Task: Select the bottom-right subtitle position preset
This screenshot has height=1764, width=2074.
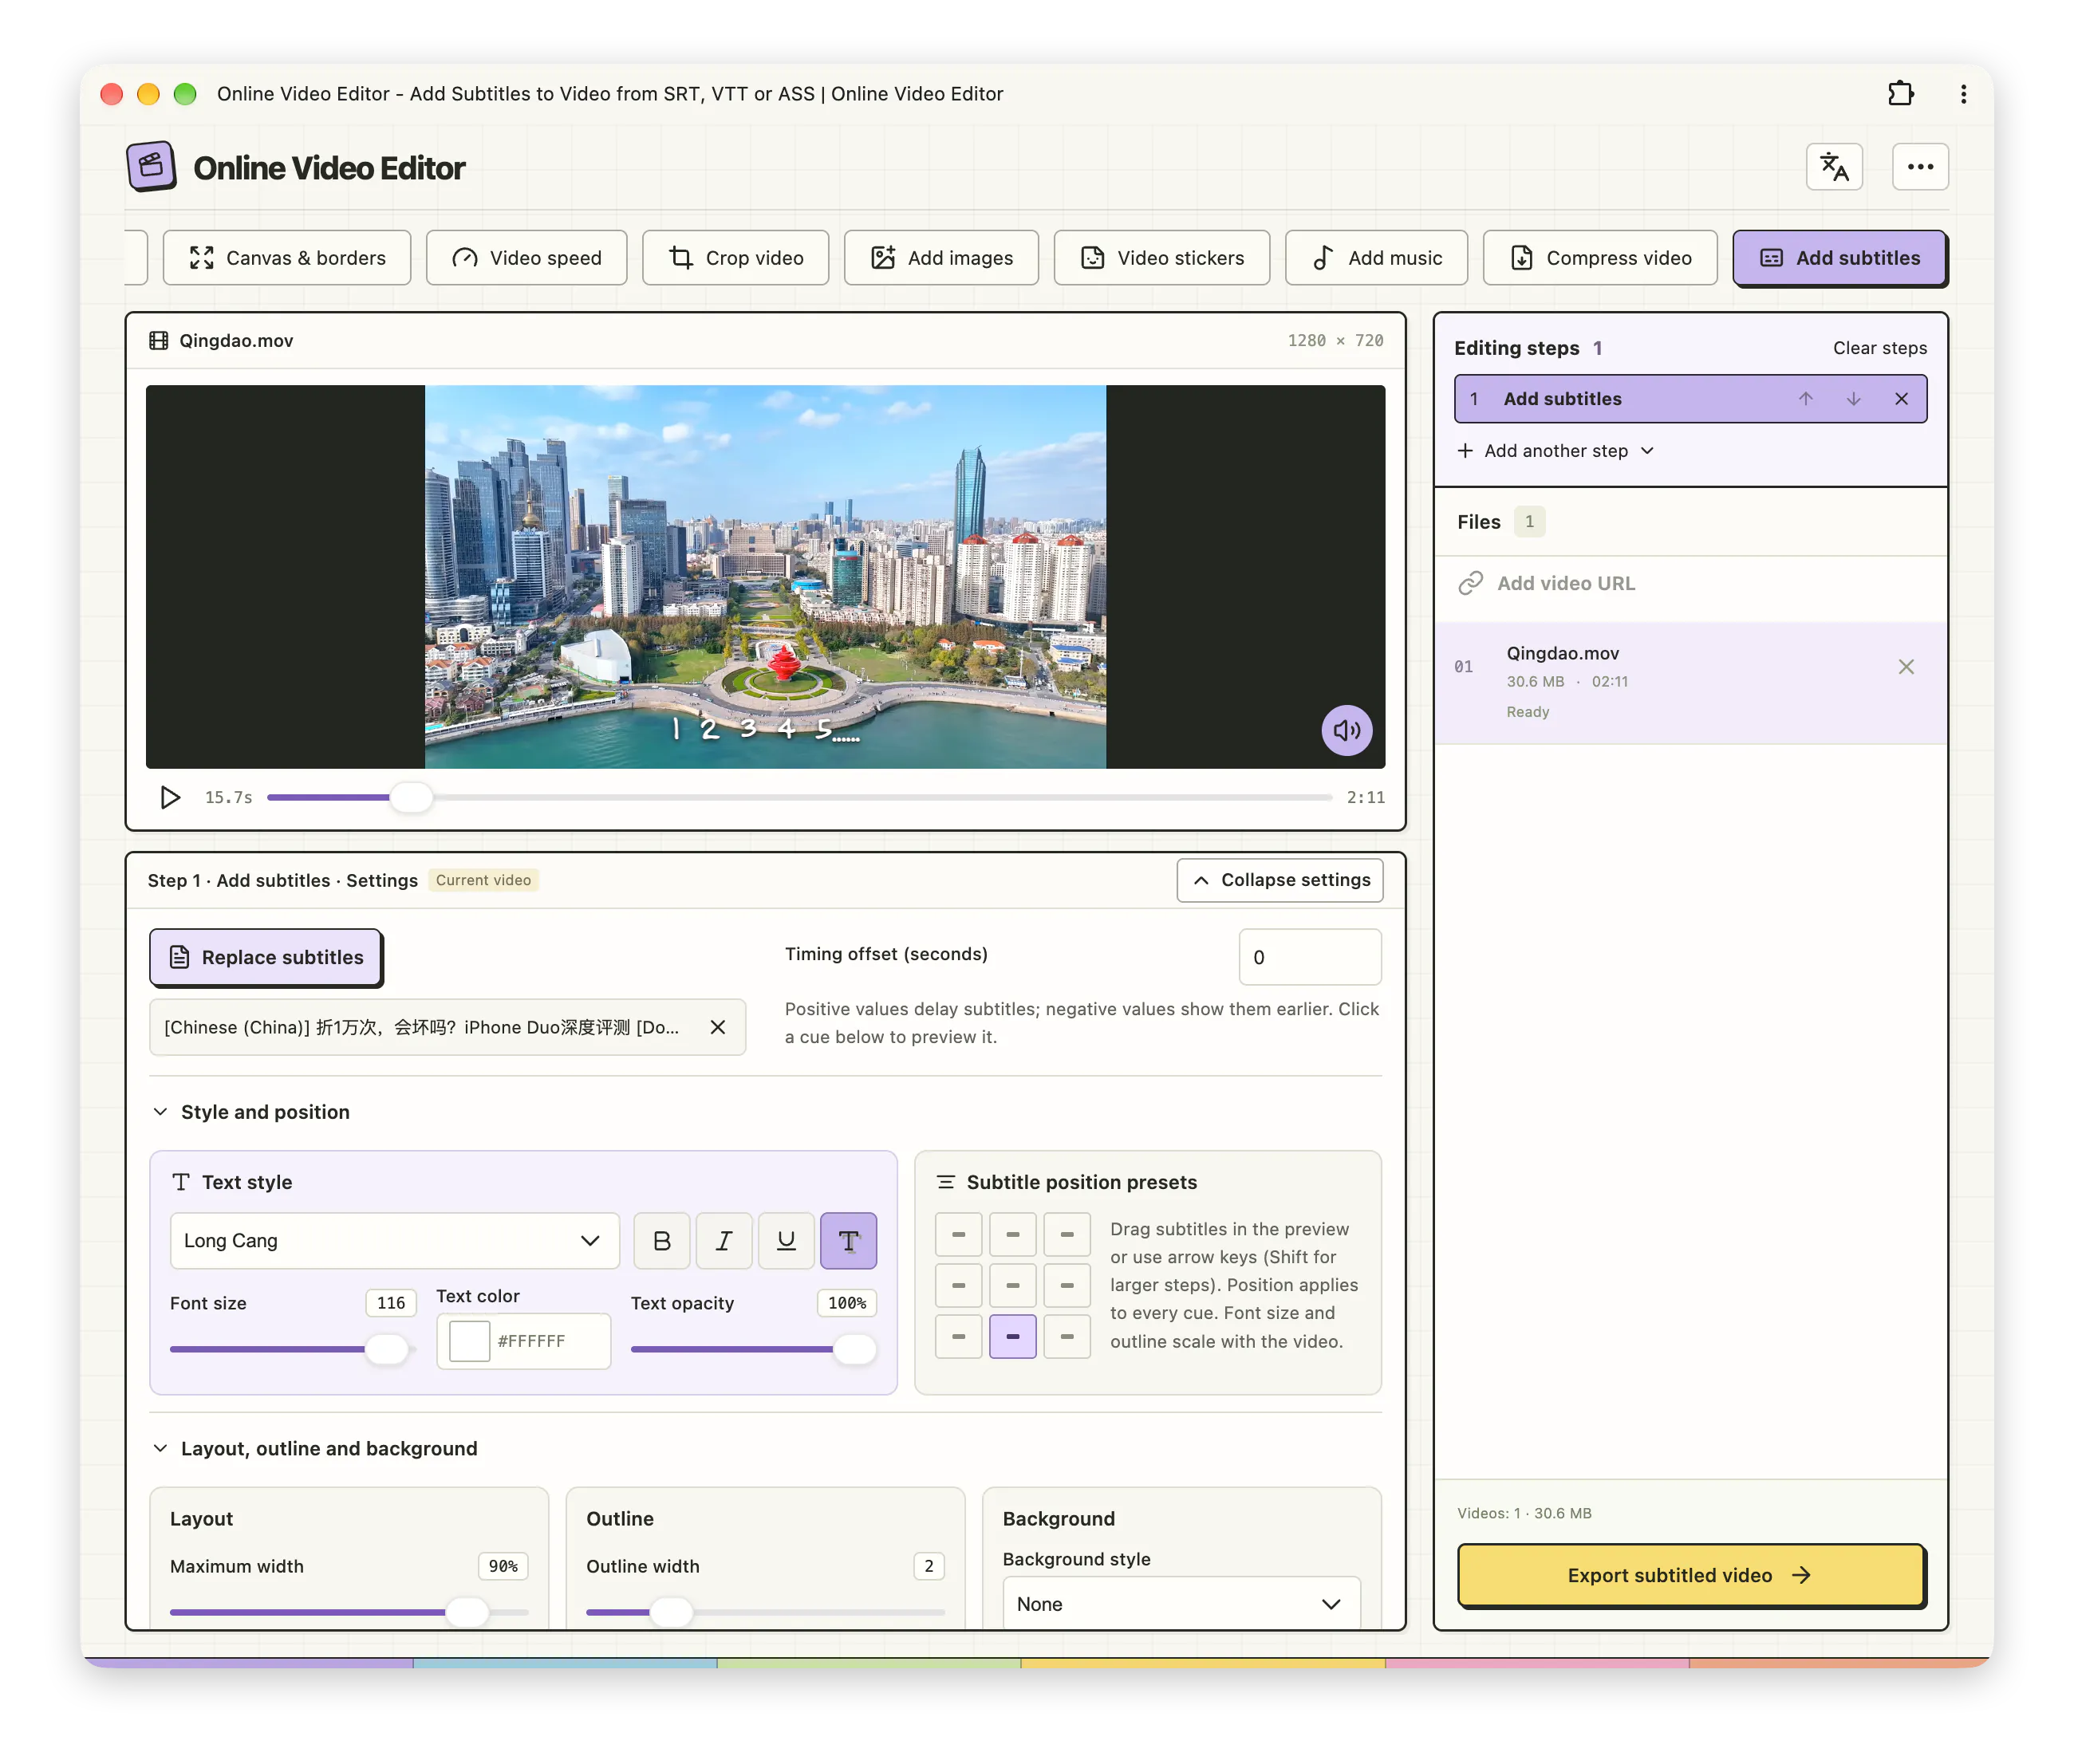Action: [1067, 1337]
